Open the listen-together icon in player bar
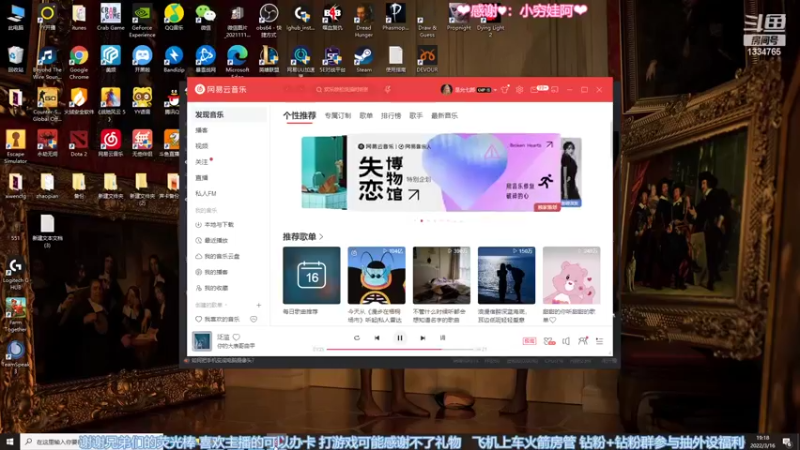 tap(583, 341)
